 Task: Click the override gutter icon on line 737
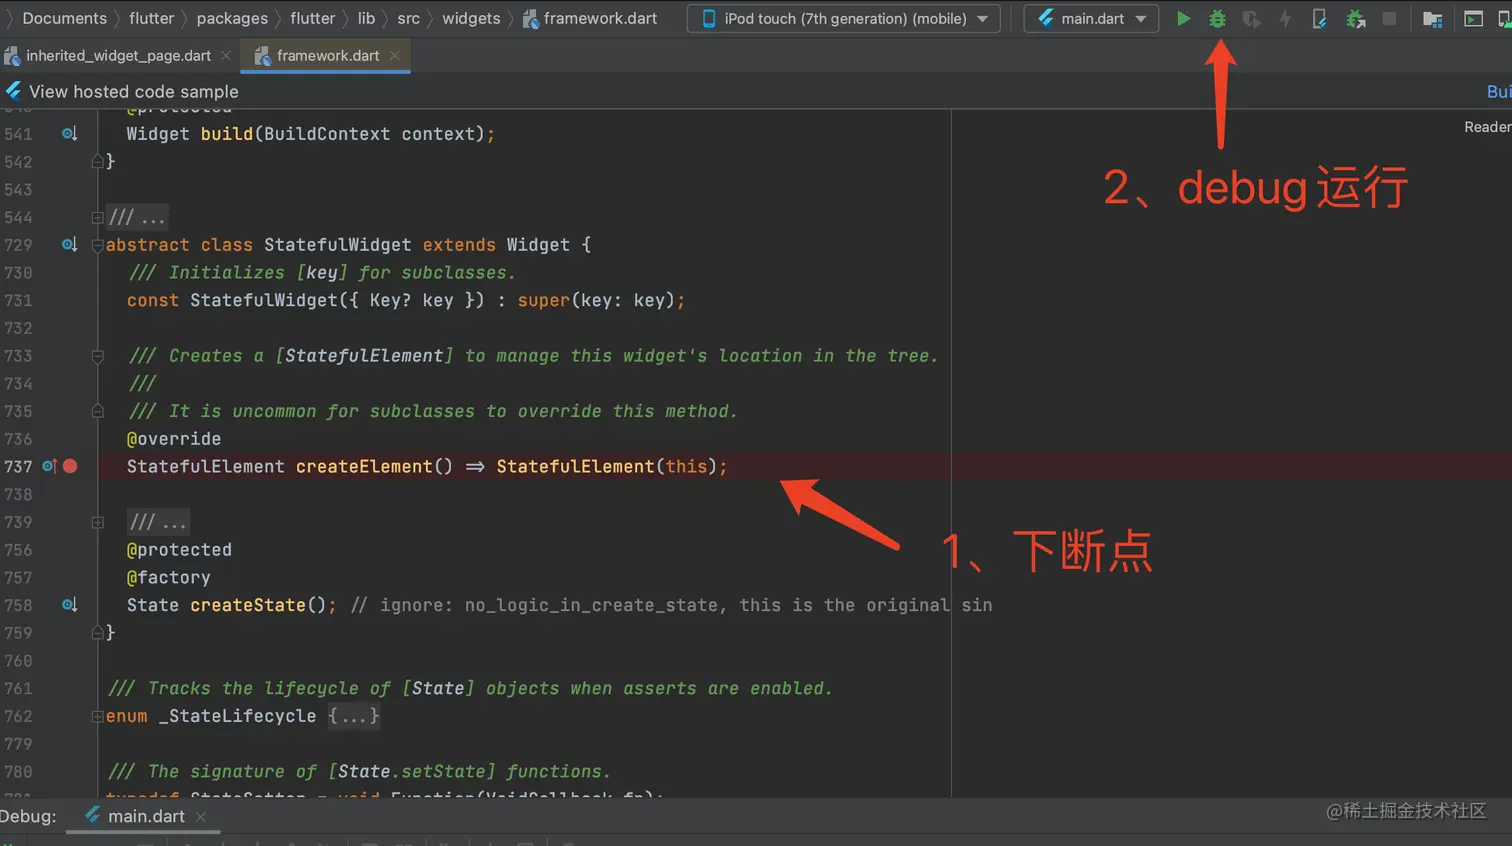[49, 466]
